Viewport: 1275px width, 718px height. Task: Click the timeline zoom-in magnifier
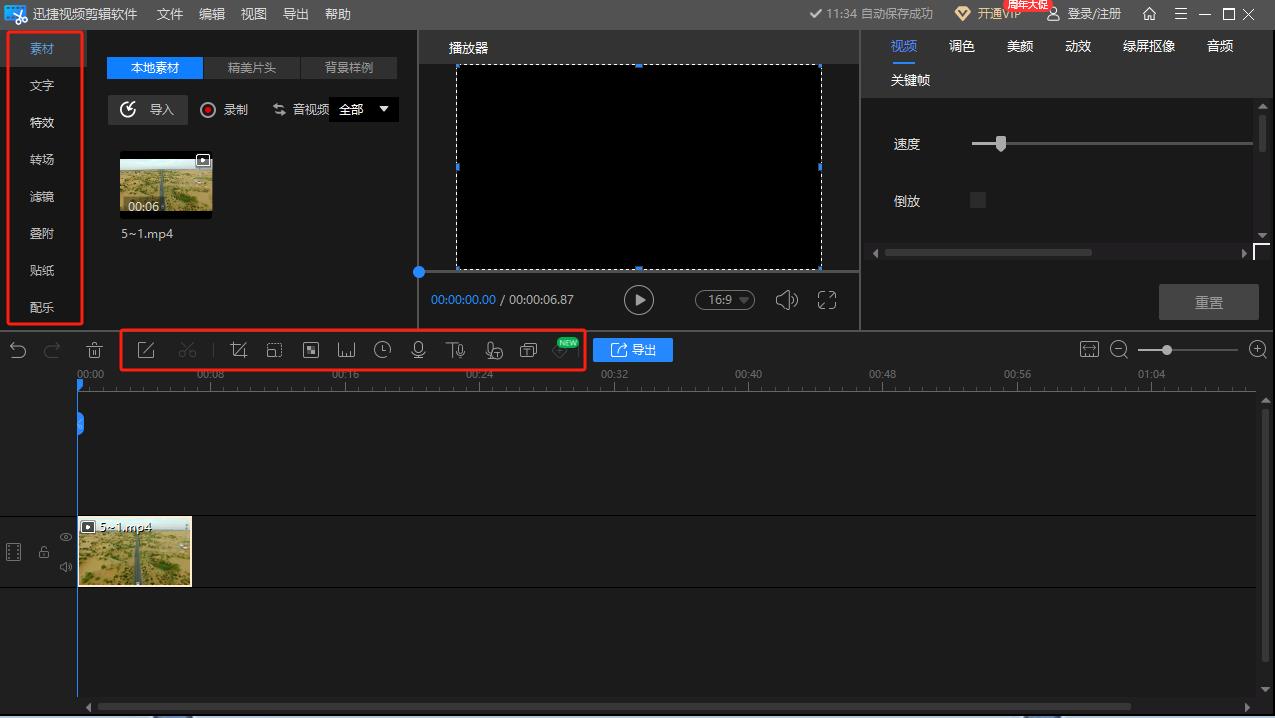click(x=1258, y=350)
